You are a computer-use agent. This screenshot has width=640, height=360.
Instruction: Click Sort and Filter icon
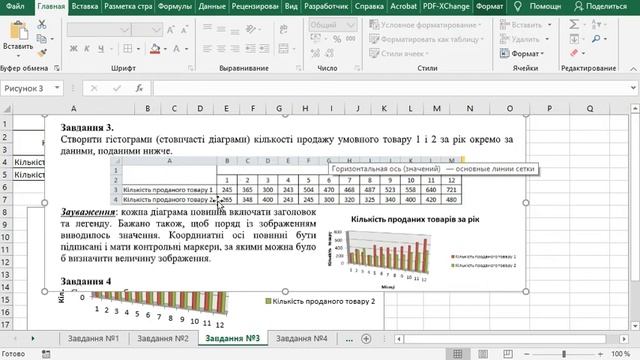tap(596, 24)
